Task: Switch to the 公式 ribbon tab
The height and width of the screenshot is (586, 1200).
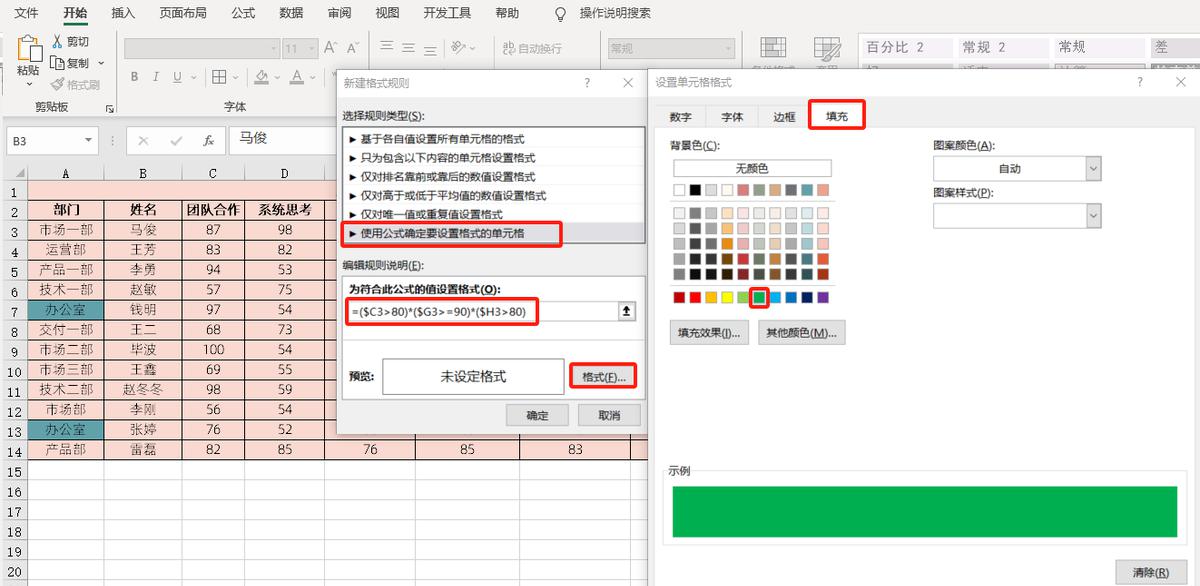Action: 243,13
